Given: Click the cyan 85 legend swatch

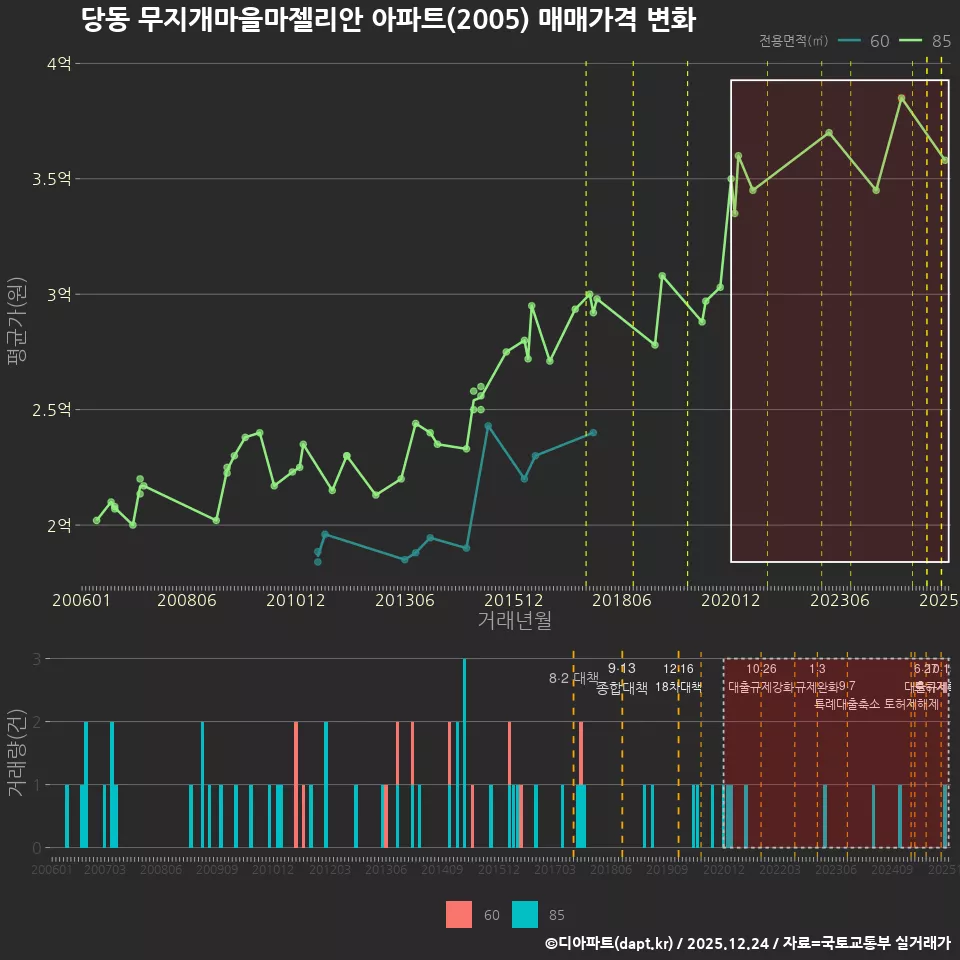Looking at the screenshot, I should pos(525,914).
